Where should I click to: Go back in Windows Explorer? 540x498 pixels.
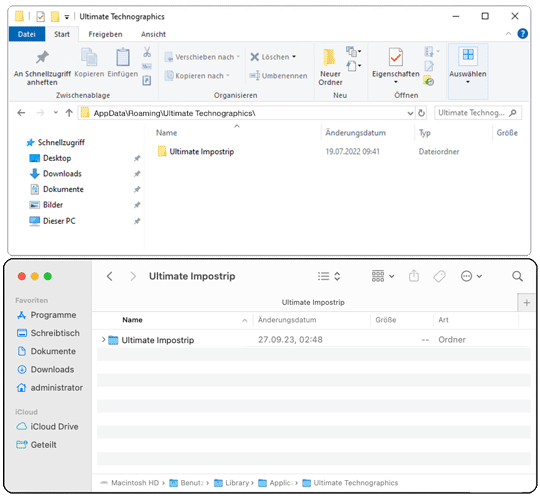click(x=21, y=113)
